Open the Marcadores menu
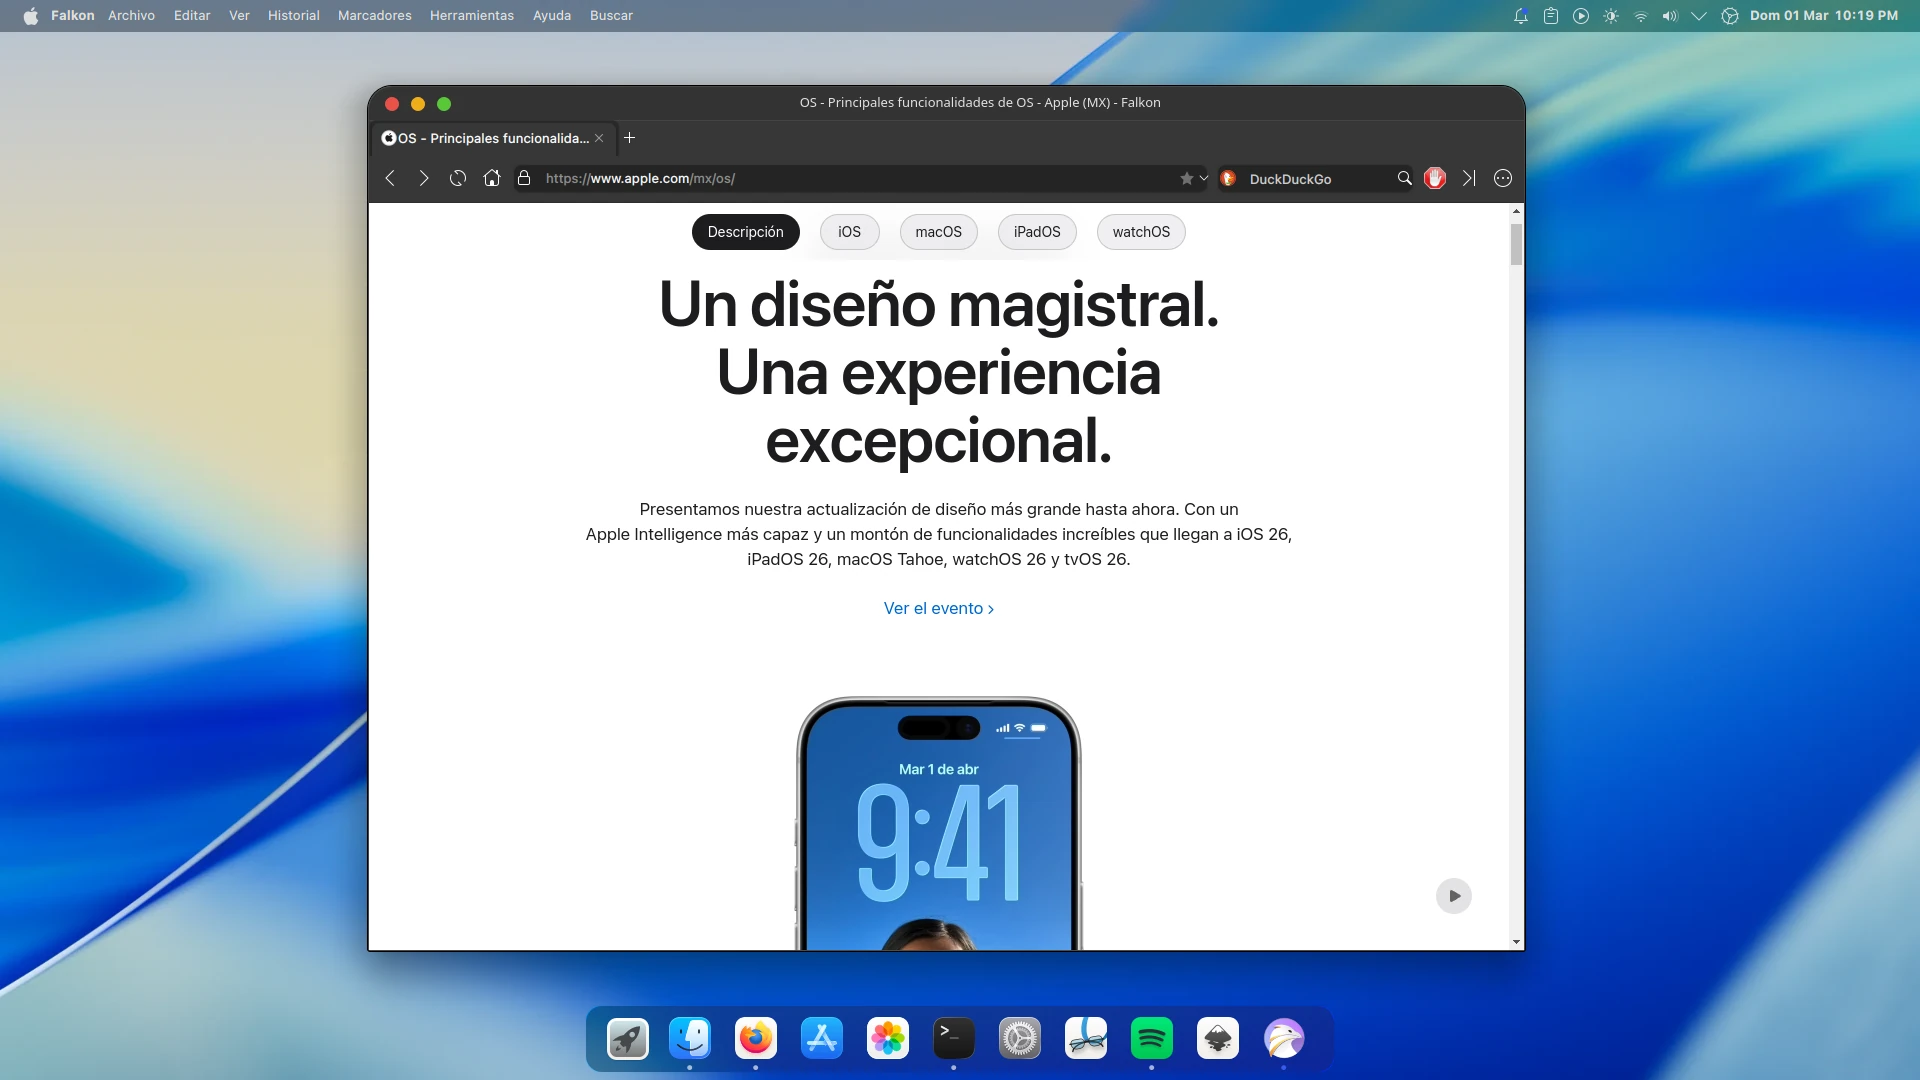The image size is (1920, 1080). pyautogui.click(x=374, y=16)
